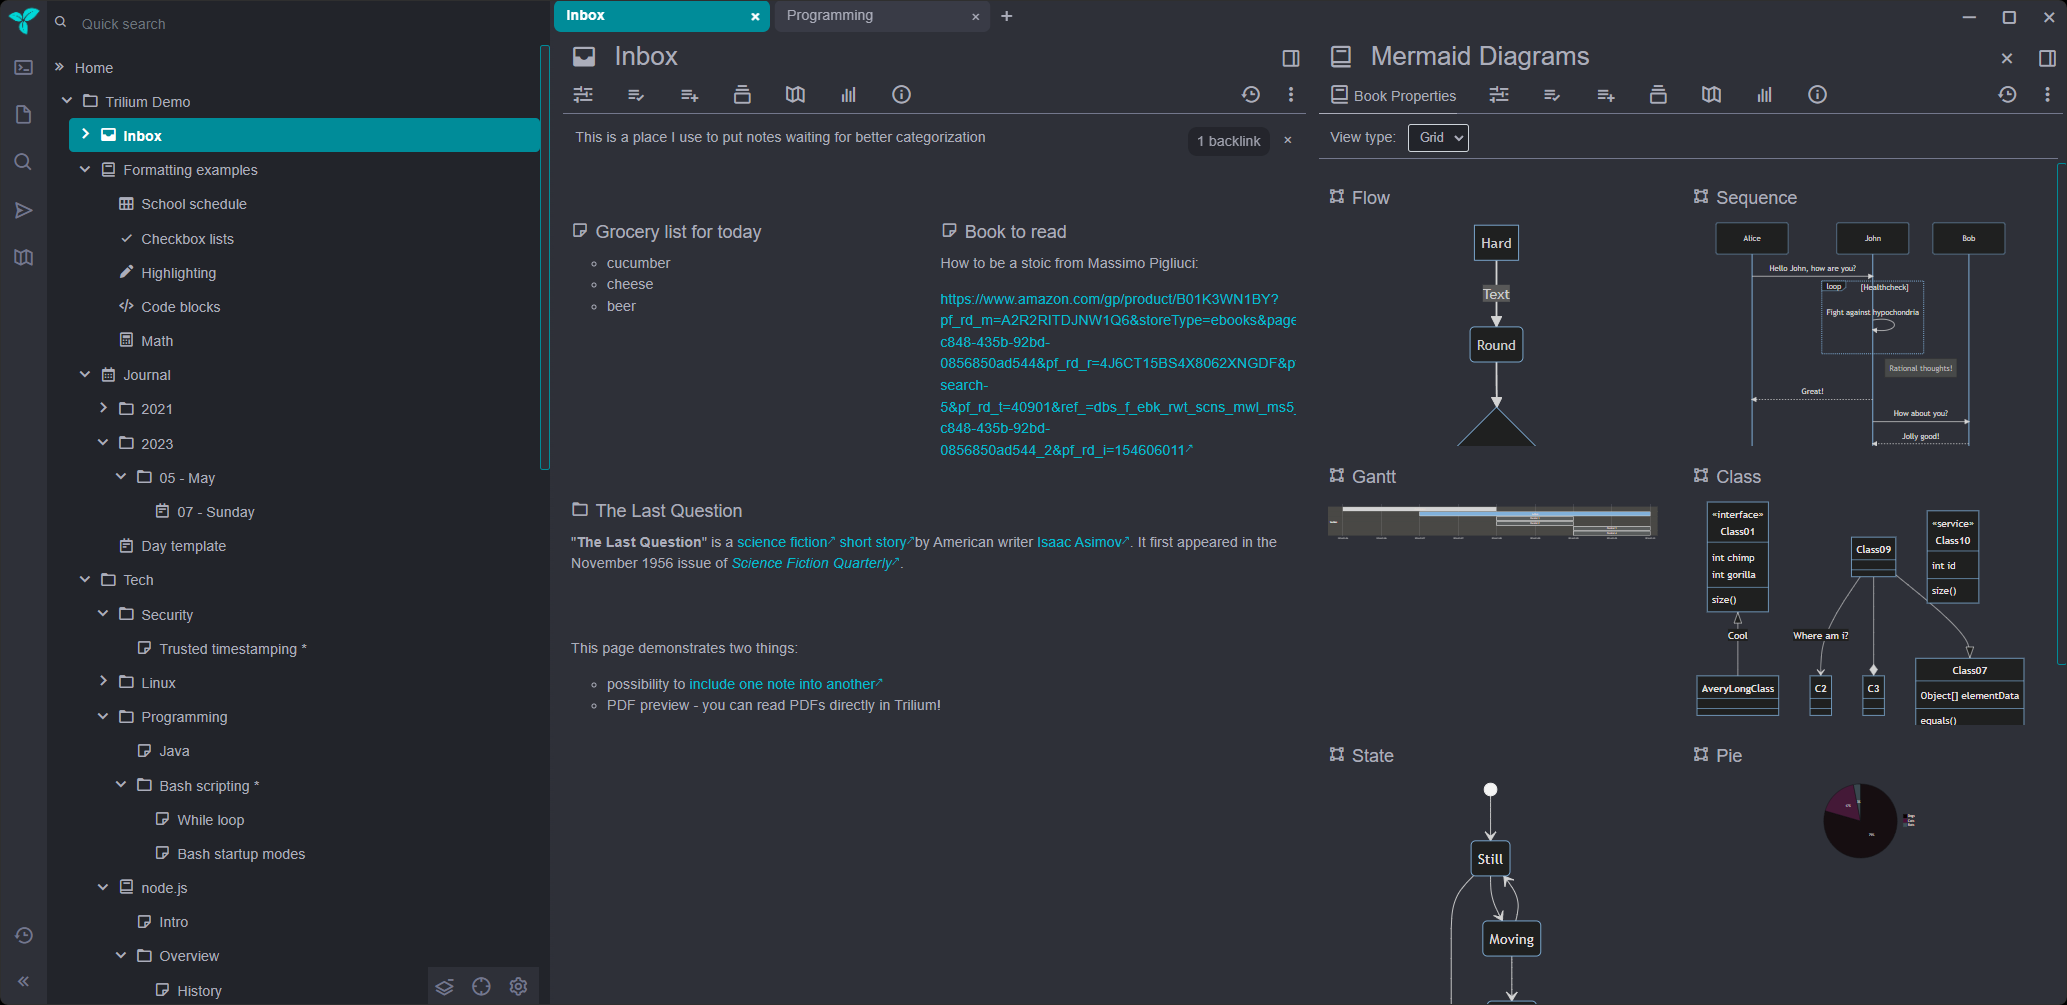Open the Book Properties ribbon tab
This screenshot has height=1005, width=2067.
point(1393,95)
